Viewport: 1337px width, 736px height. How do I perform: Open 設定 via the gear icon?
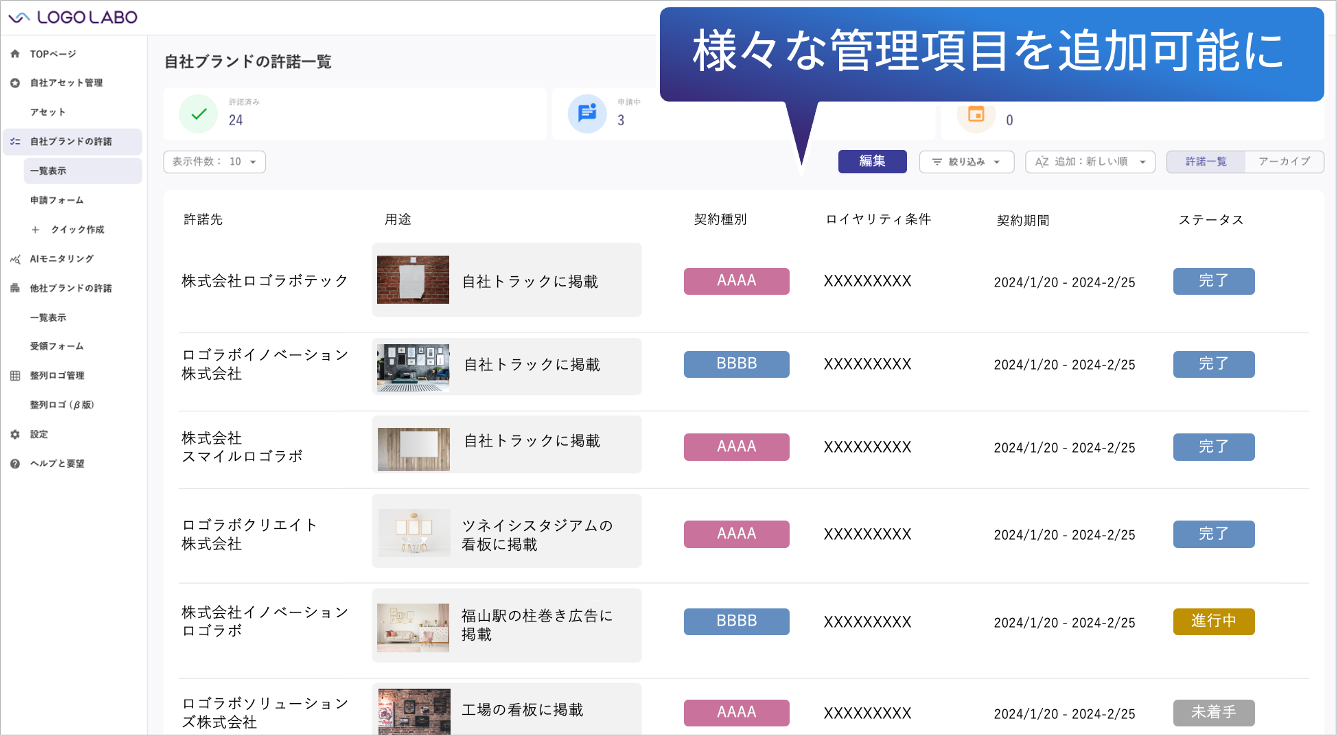point(15,435)
